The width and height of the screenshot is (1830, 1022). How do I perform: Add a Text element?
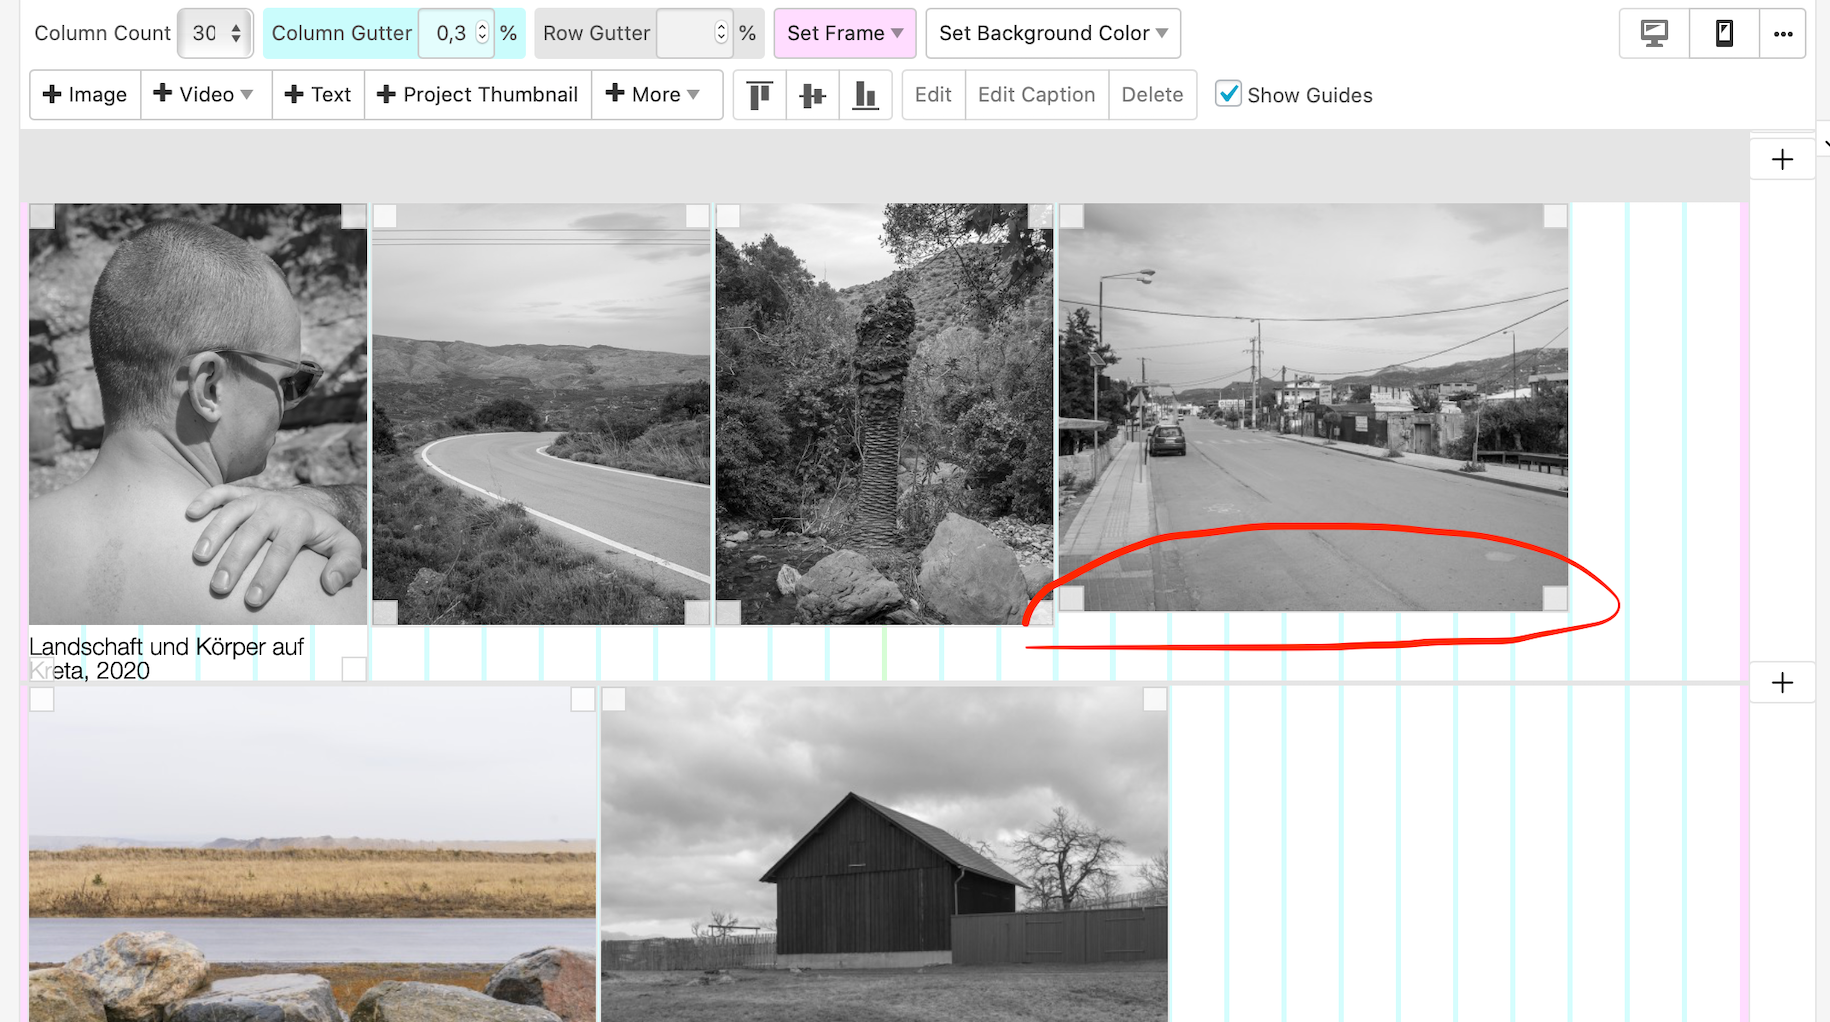tap(318, 95)
